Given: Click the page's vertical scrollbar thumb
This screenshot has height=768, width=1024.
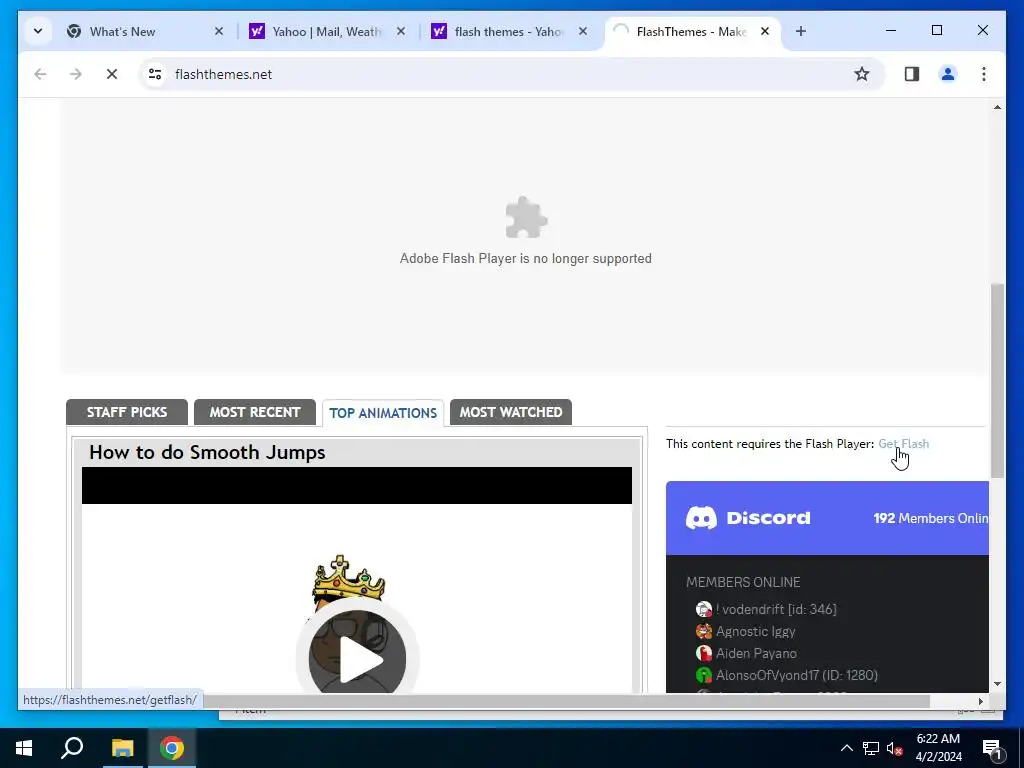Looking at the screenshot, I should point(997,380).
